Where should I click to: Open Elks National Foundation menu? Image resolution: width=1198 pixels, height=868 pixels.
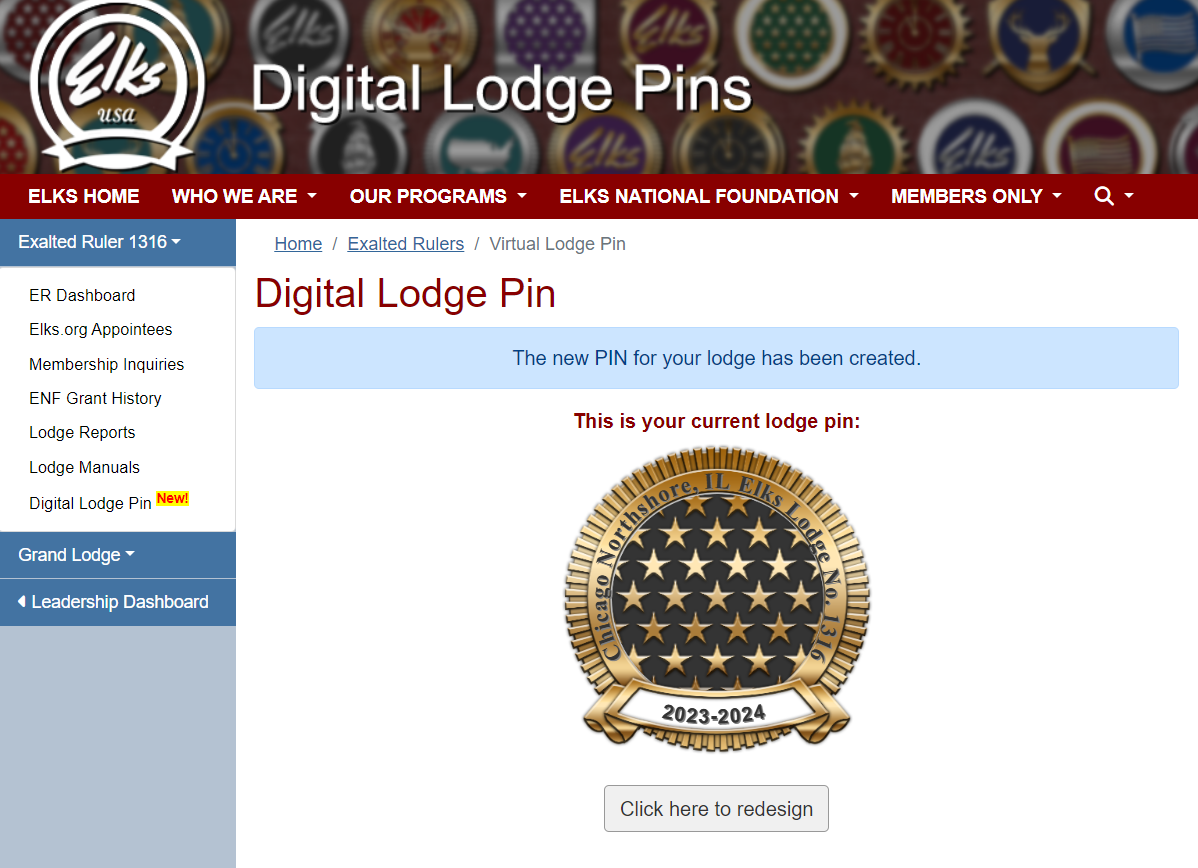click(708, 196)
